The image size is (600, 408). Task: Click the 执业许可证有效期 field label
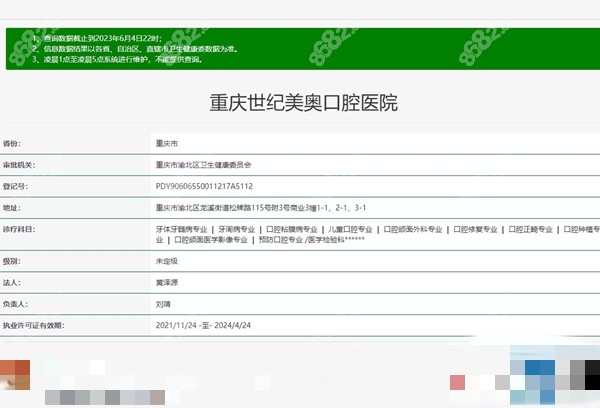coord(34,326)
